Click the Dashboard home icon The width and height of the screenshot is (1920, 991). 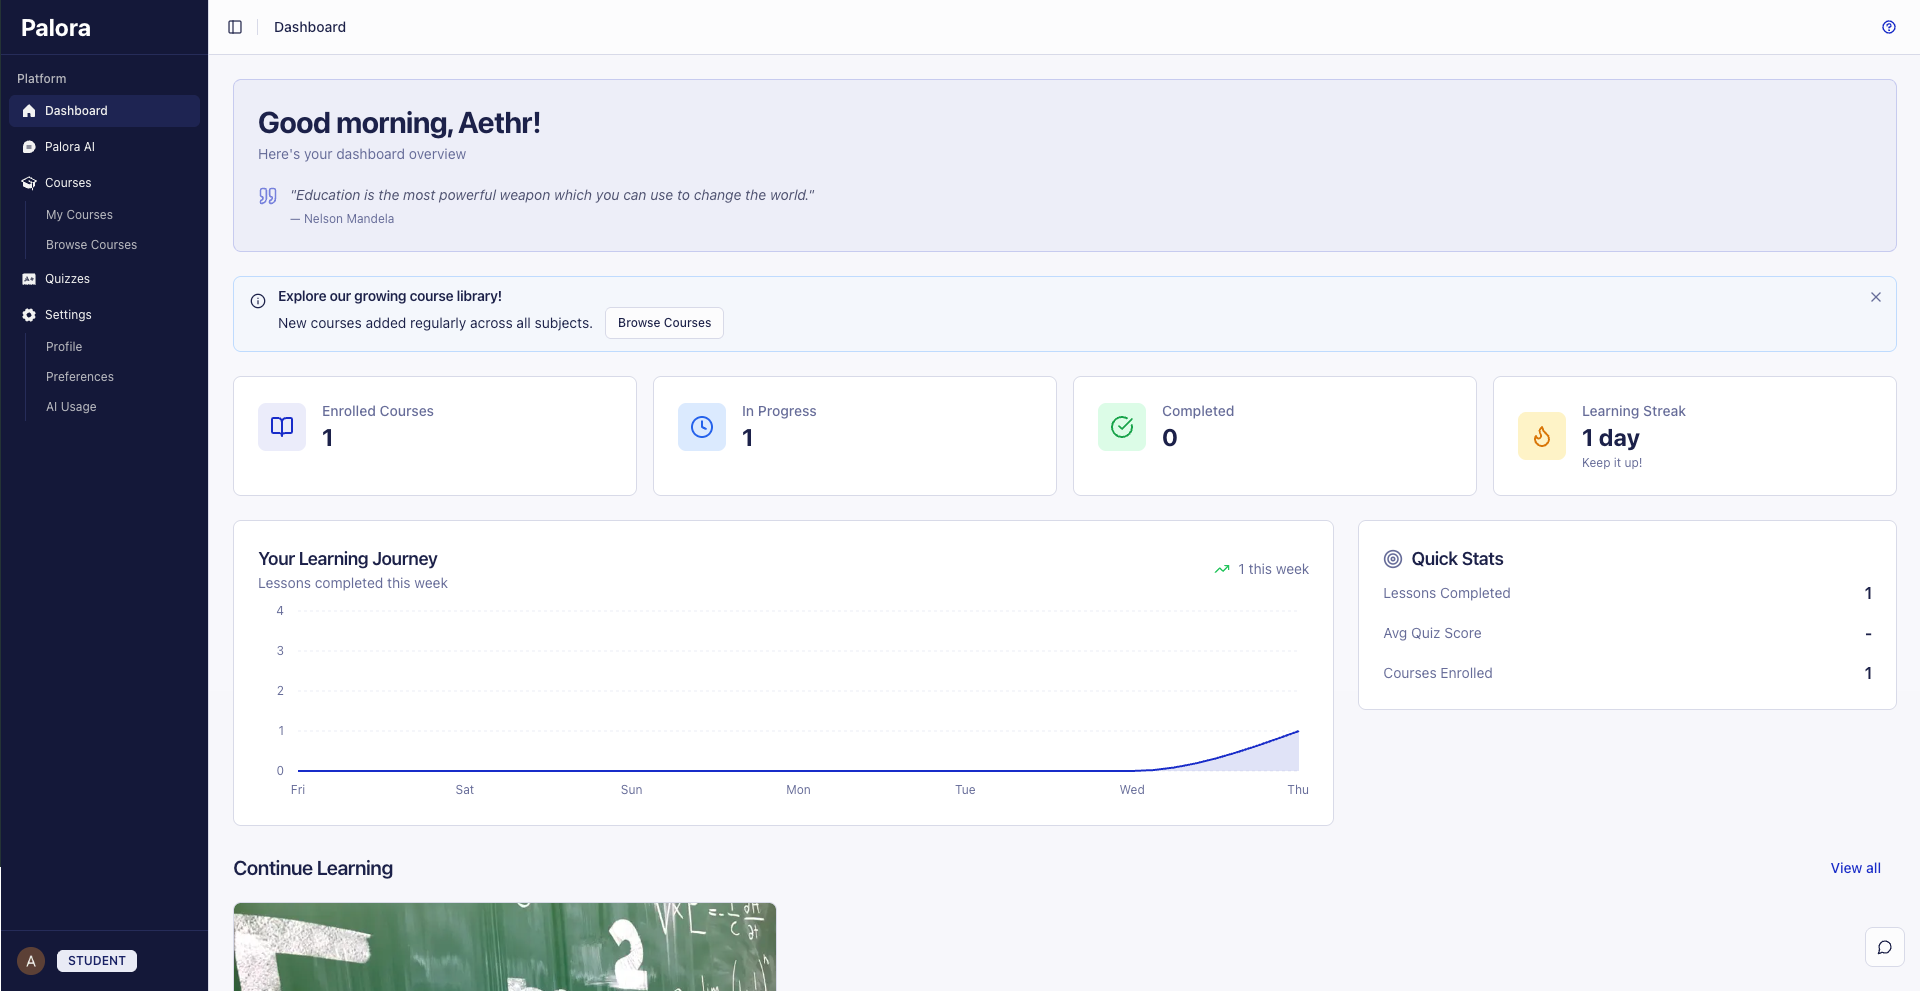(x=28, y=110)
